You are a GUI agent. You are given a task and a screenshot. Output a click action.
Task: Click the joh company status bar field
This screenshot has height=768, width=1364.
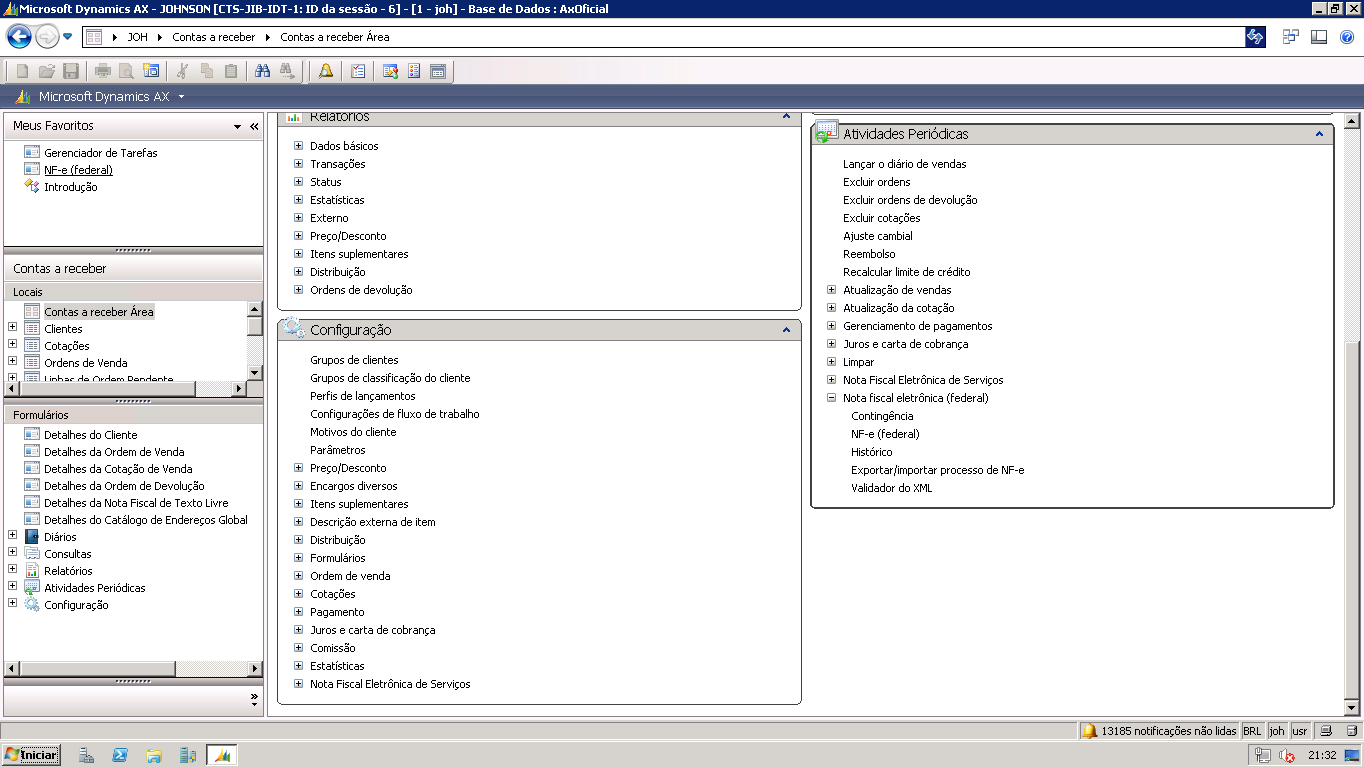(x=1277, y=731)
